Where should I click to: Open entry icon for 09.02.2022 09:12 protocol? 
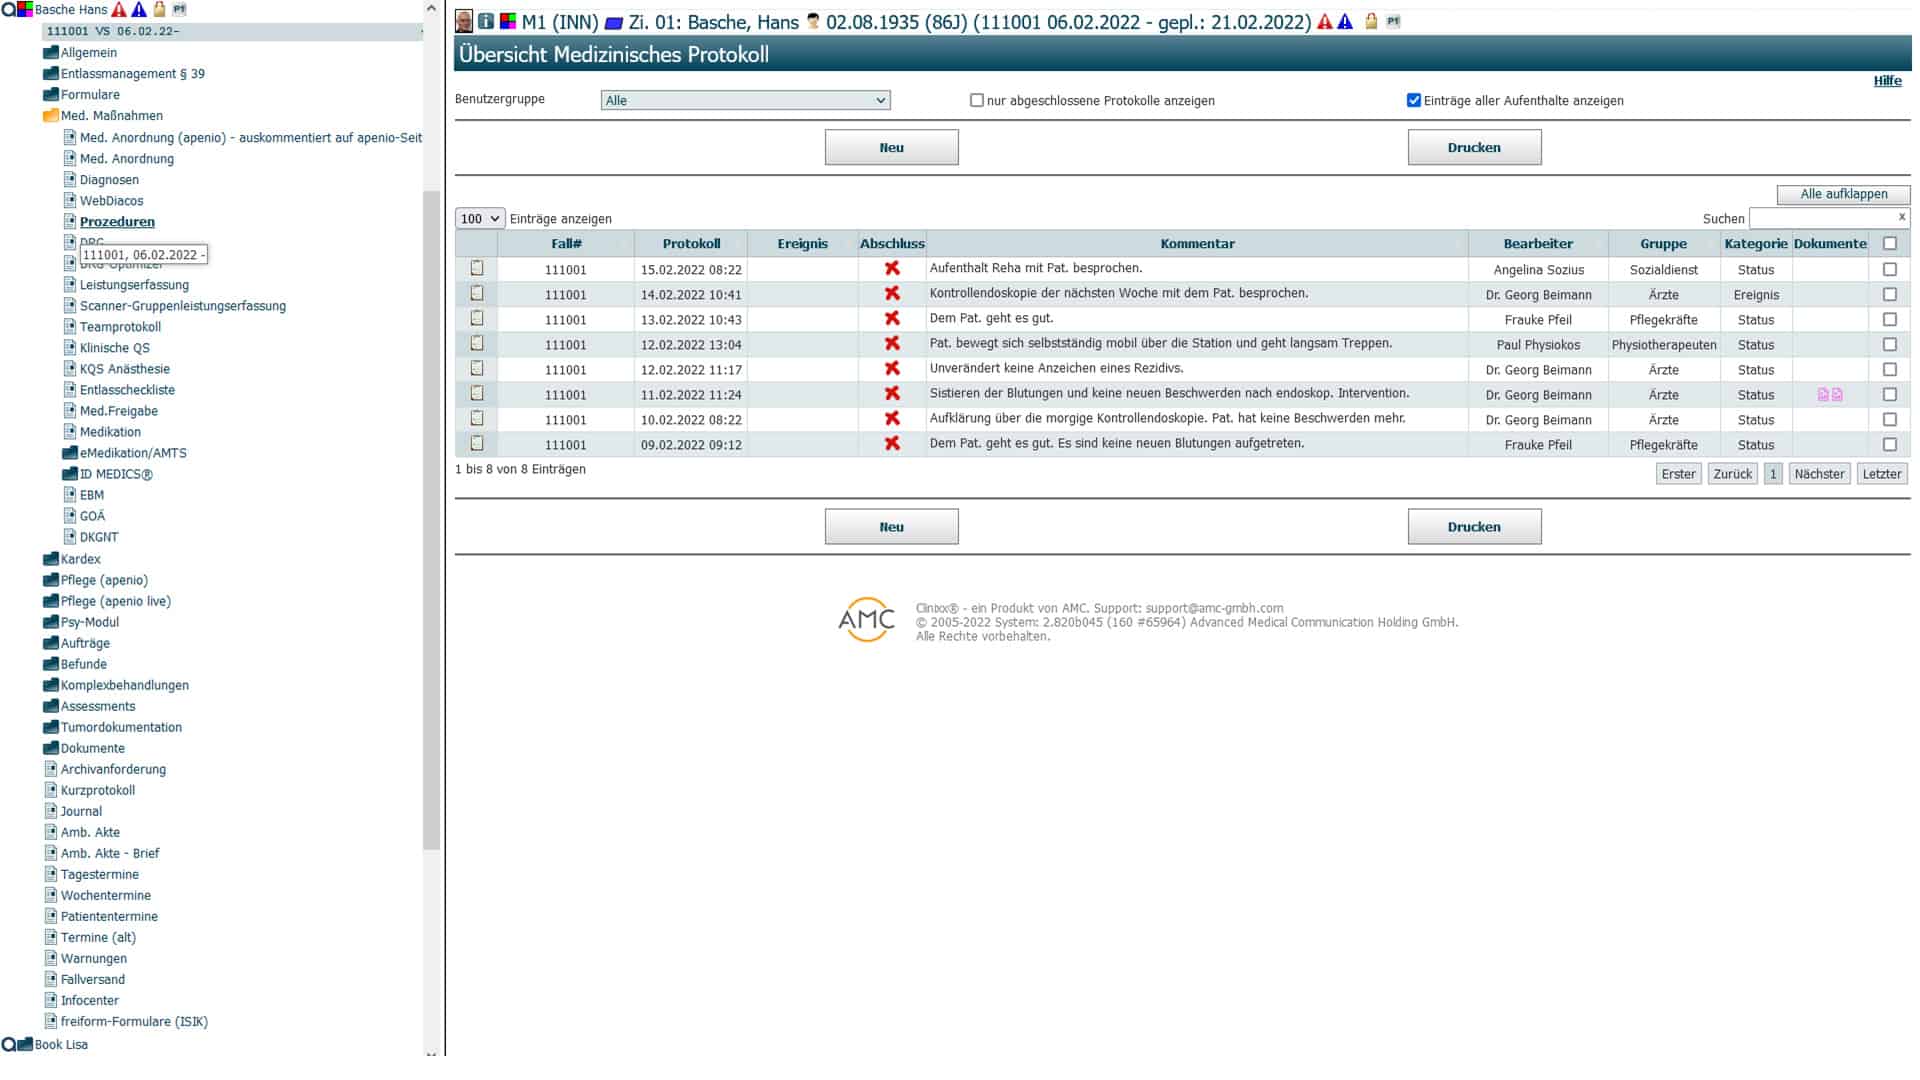(x=477, y=444)
